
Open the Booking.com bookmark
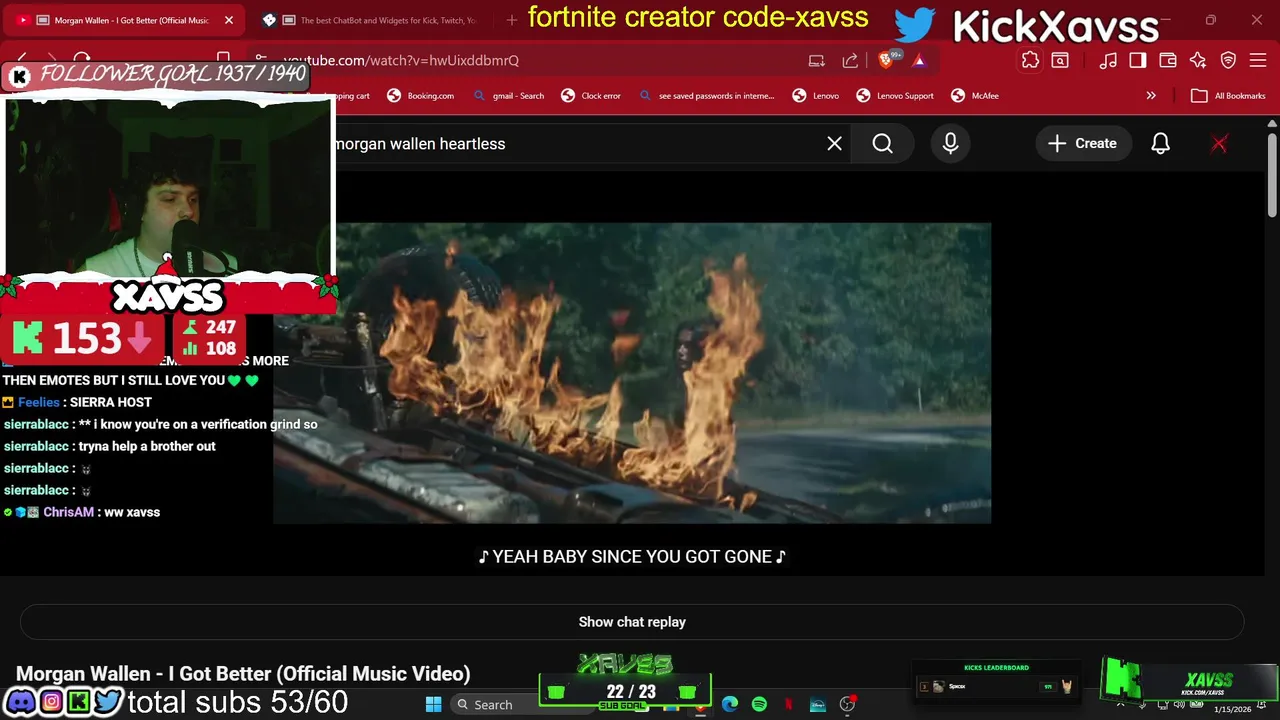point(421,96)
